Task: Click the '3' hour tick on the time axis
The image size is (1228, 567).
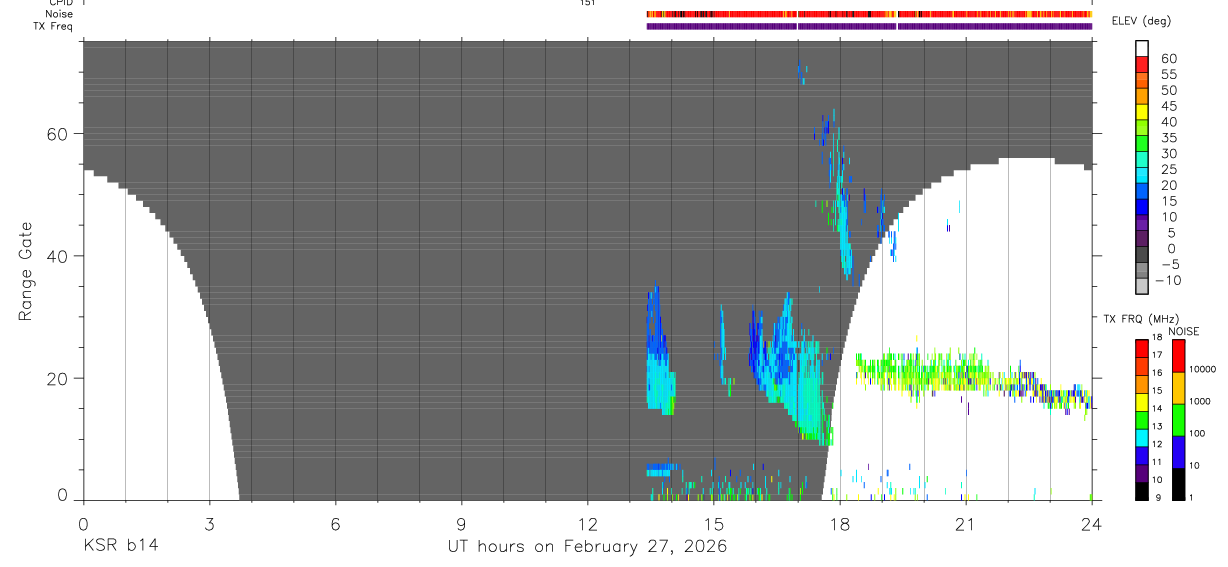Action: 209,523
